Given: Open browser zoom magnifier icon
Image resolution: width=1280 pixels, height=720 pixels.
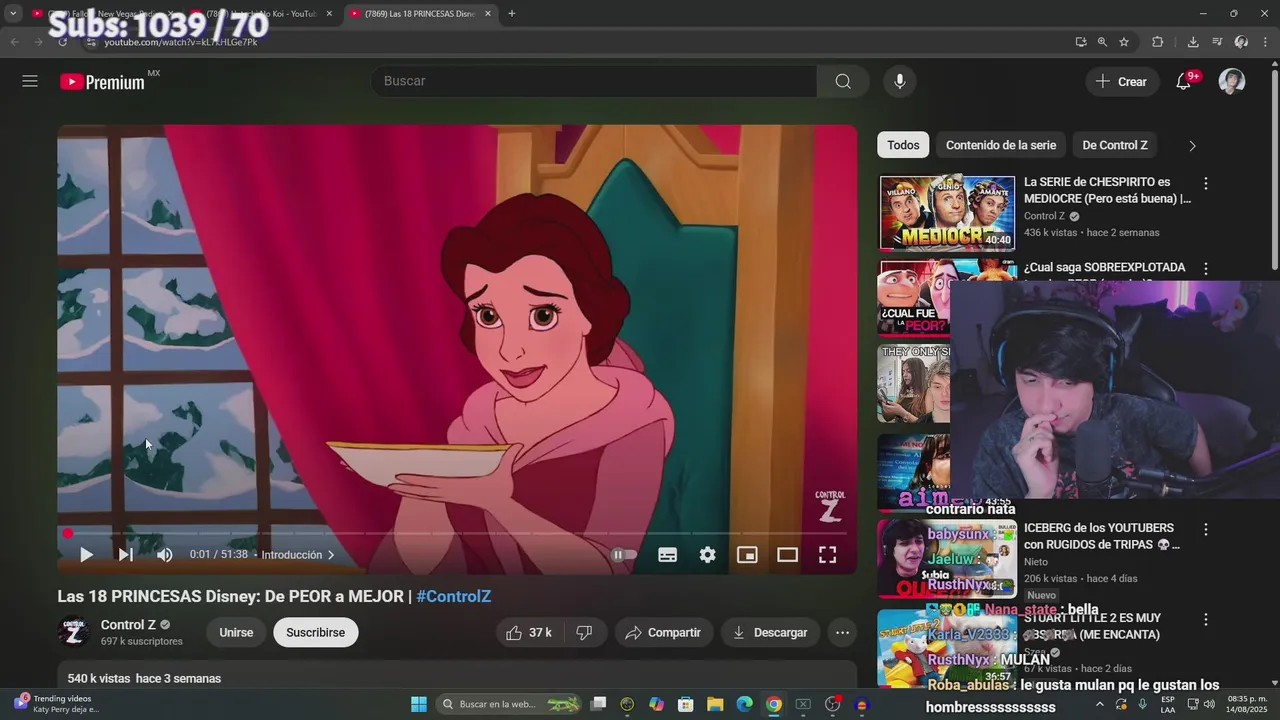Looking at the screenshot, I should click(x=1102, y=42).
